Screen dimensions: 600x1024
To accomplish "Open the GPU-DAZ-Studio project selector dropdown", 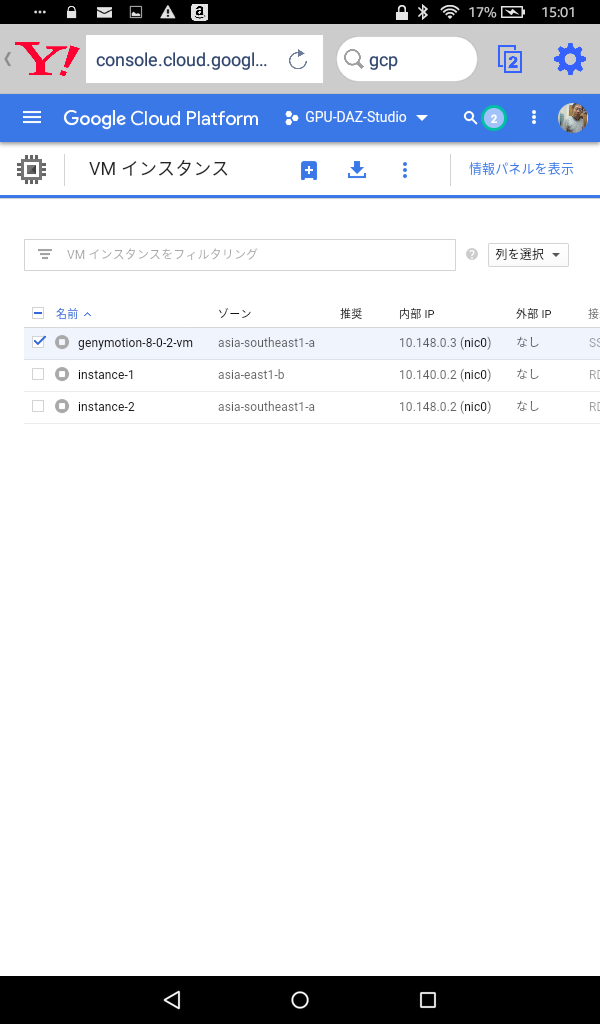I will [356, 118].
